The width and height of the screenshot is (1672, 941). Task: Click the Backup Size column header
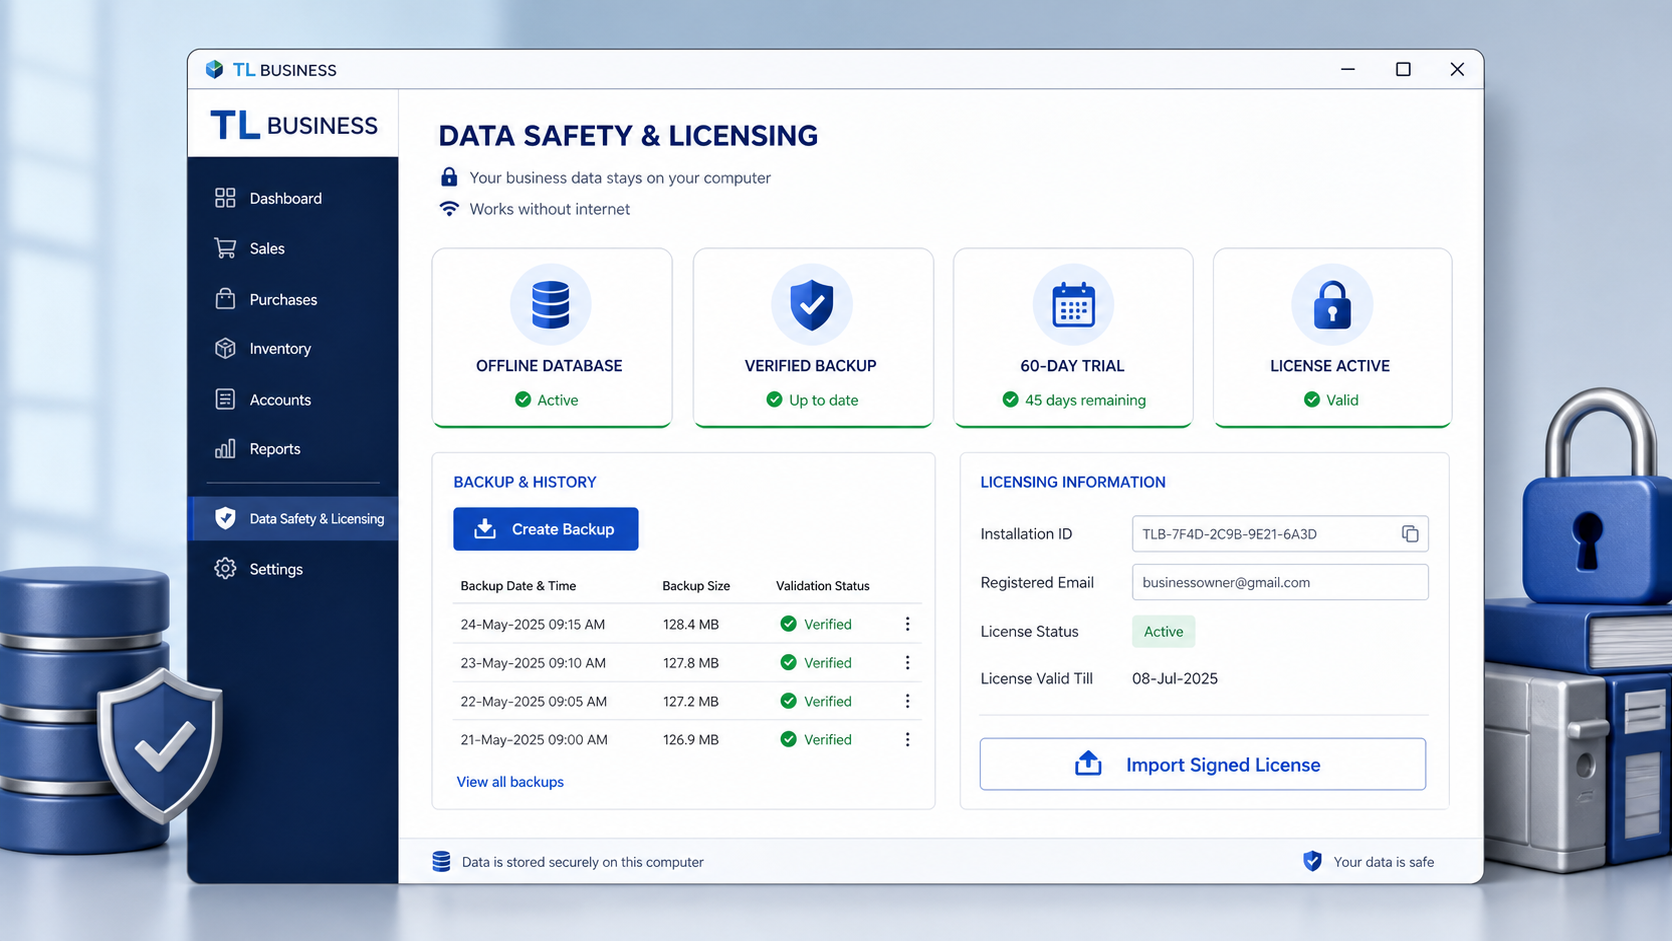696,586
